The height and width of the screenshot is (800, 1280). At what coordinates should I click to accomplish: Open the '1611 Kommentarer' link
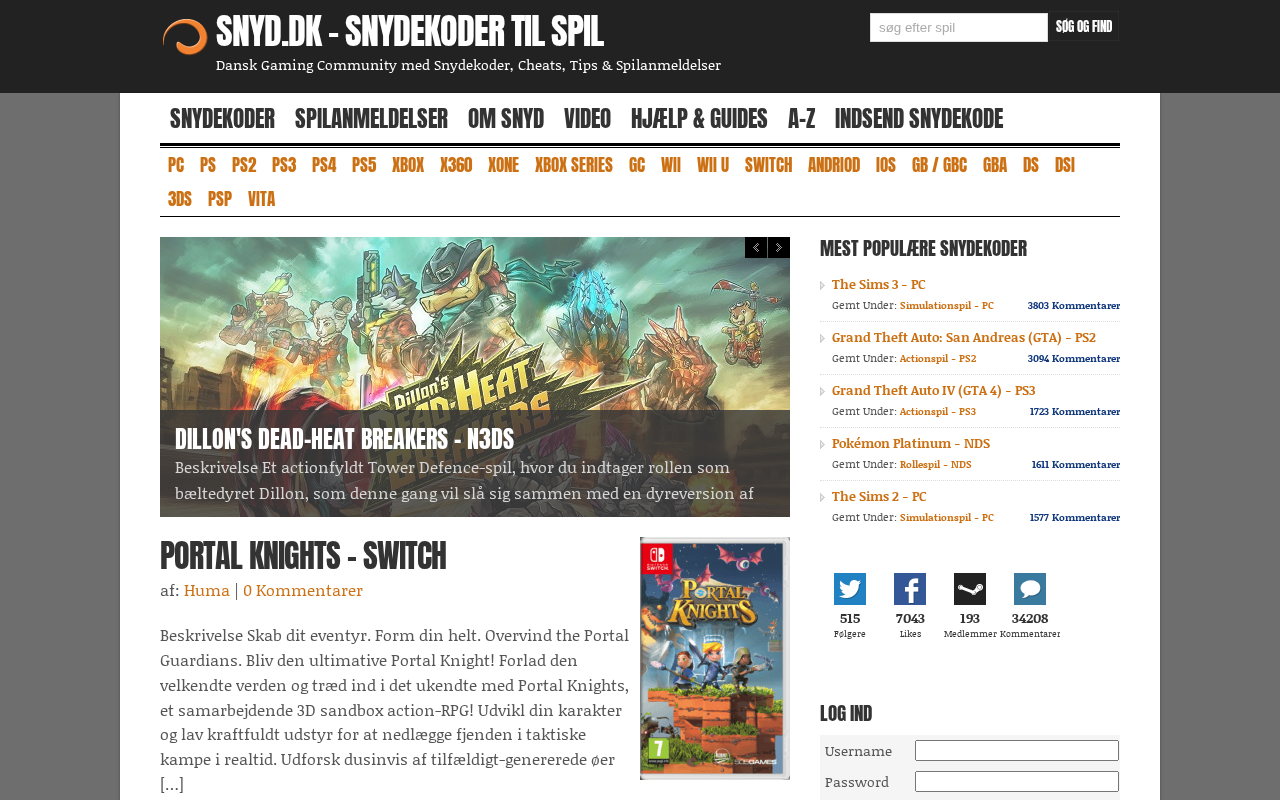pos(1076,465)
